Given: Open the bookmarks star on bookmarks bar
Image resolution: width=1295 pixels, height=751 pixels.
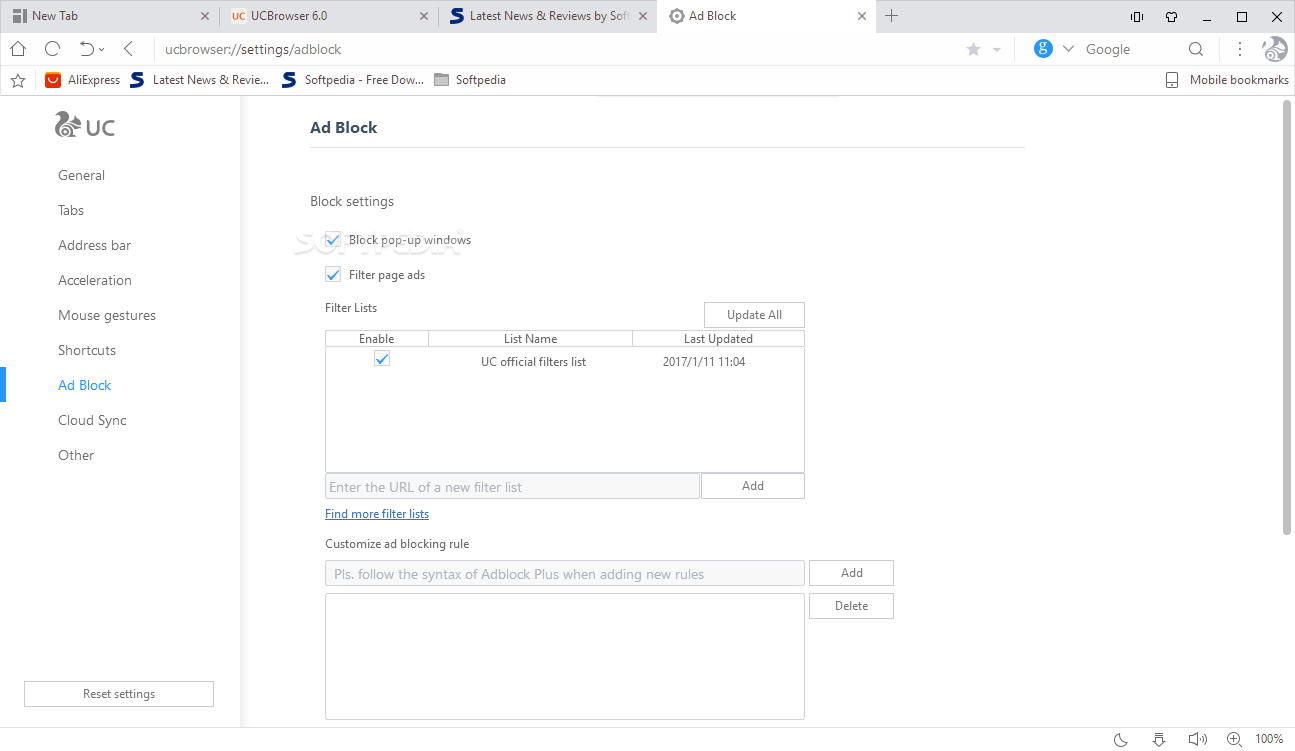Looking at the screenshot, I should 18,80.
